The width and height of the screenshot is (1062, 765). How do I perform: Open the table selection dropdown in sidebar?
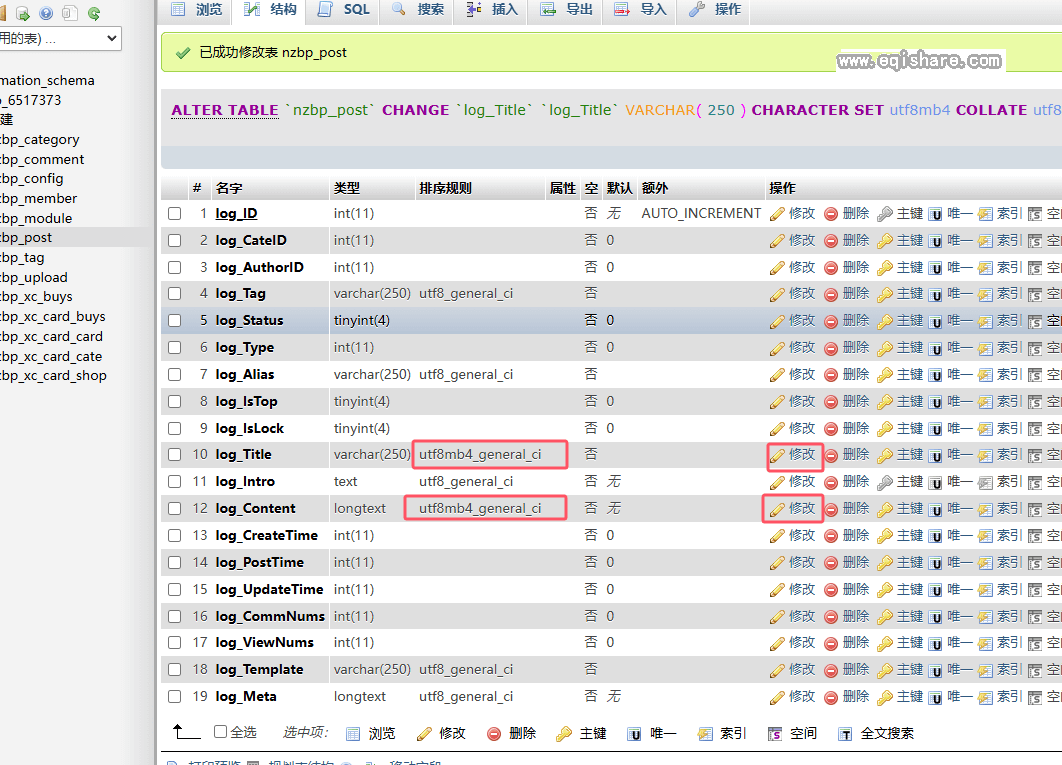pos(62,38)
